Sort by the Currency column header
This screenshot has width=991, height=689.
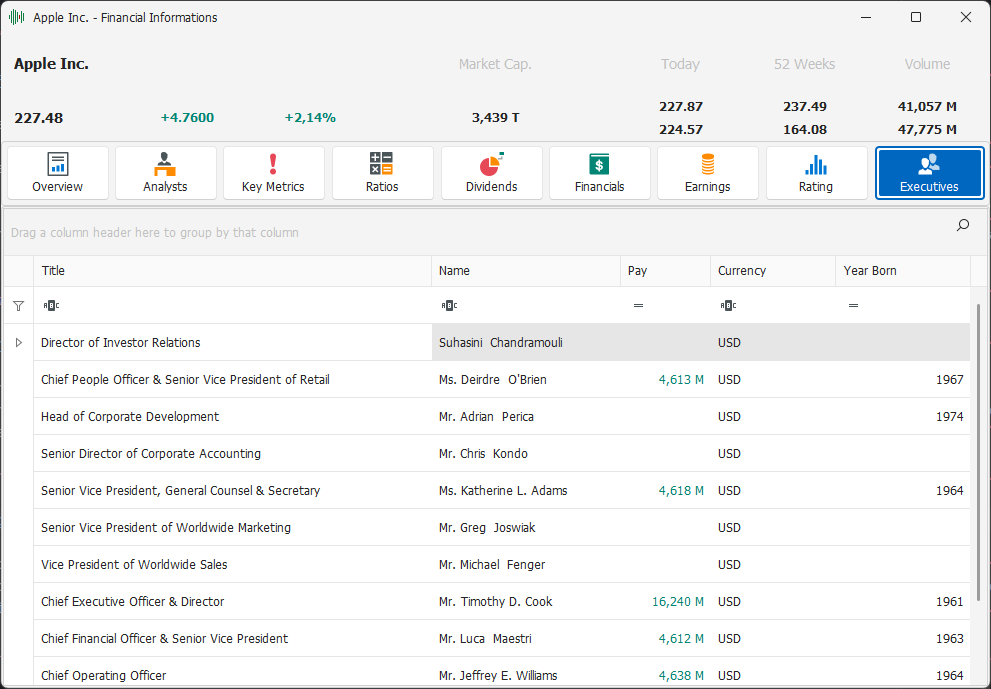coord(773,271)
